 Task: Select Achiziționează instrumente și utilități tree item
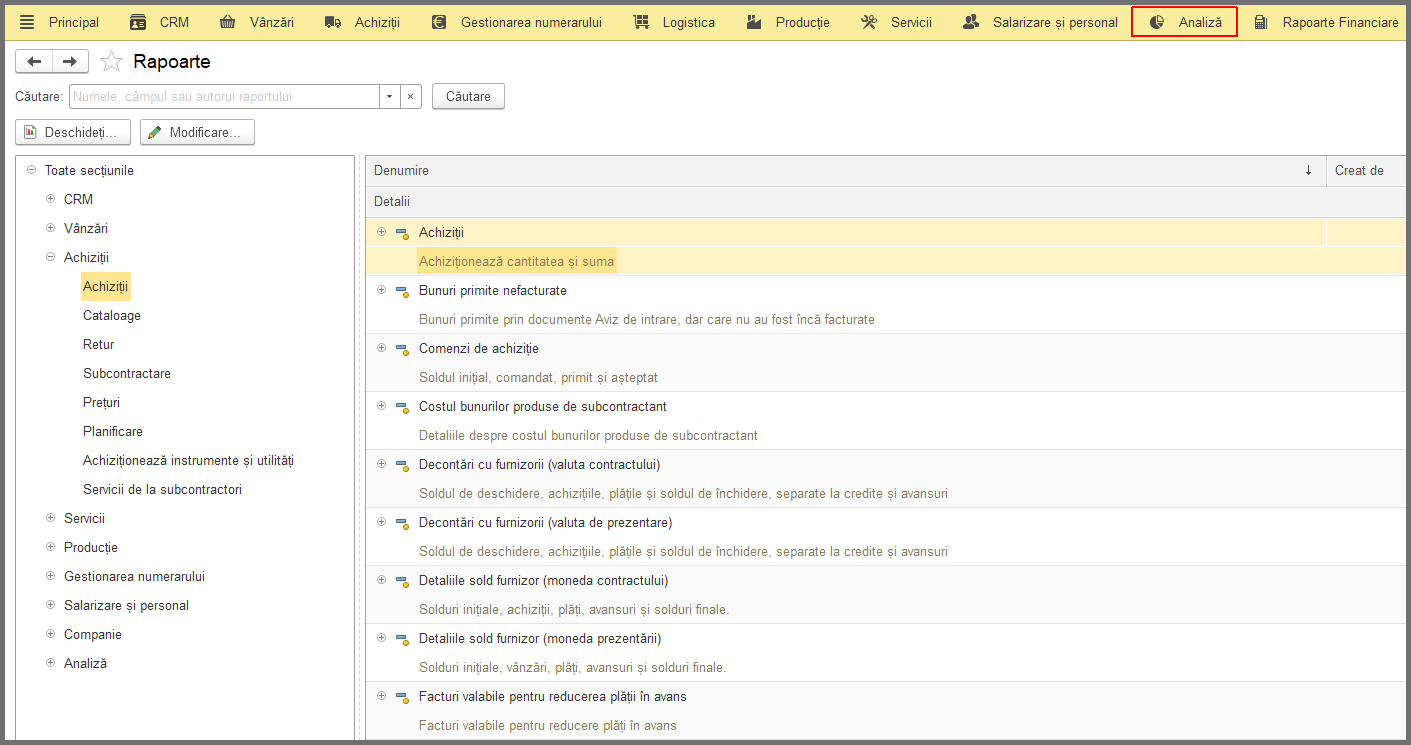[x=188, y=460]
